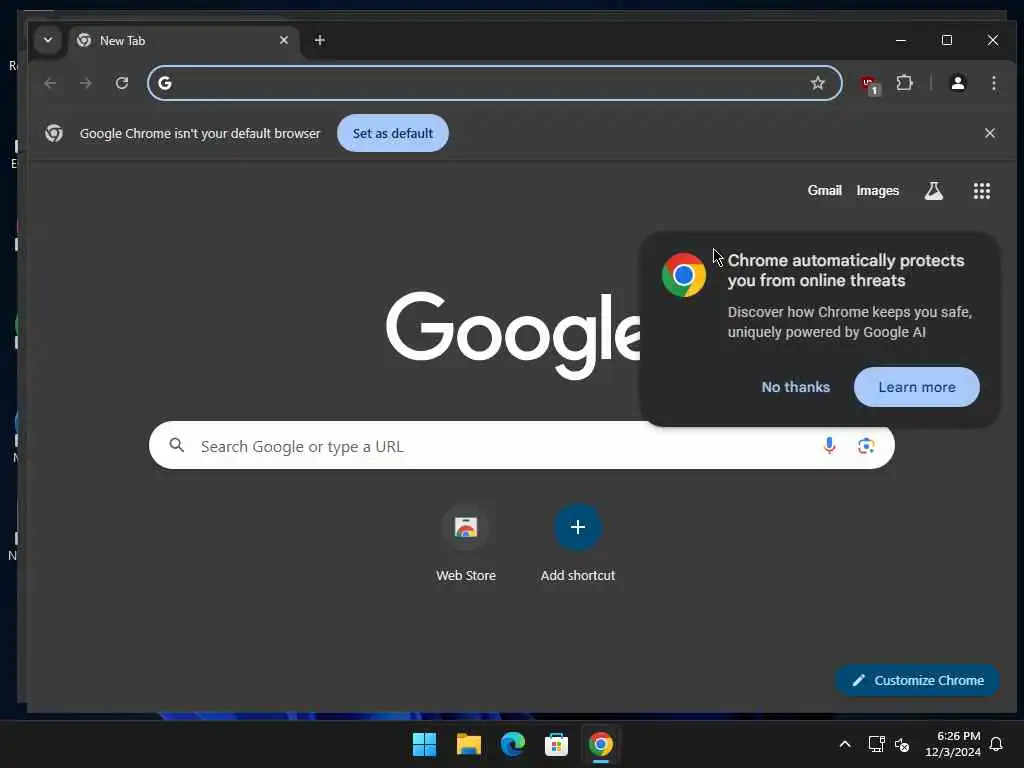Close the New Tab tab
Screen dimensions: 1024x768
pyautogui.click(x=284, y=40)
